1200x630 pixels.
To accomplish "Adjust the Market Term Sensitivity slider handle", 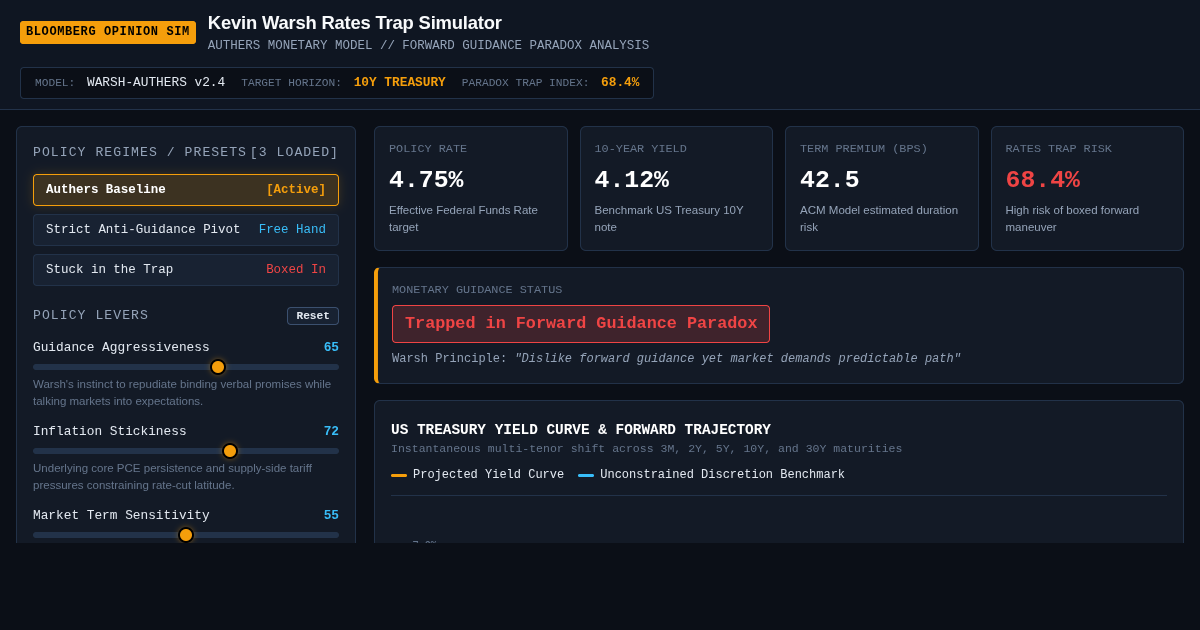I will [186, 535].
